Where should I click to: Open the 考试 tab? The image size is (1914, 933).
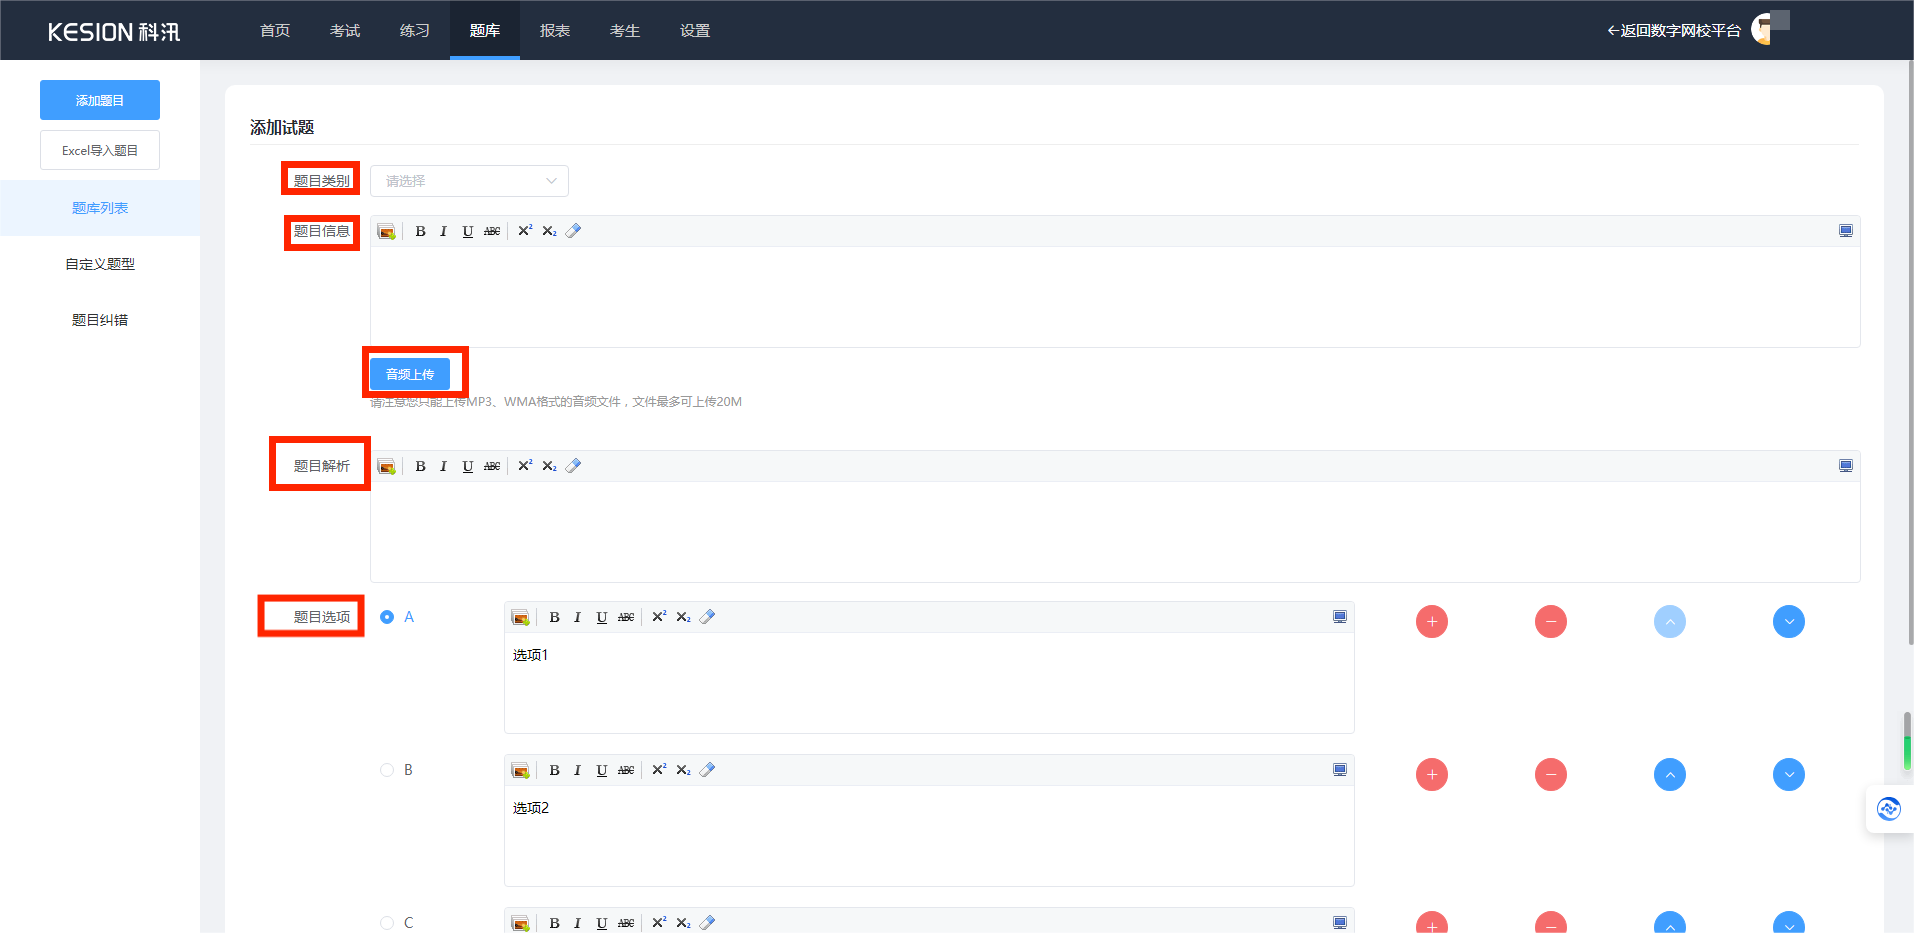click(x=345, y=30)
